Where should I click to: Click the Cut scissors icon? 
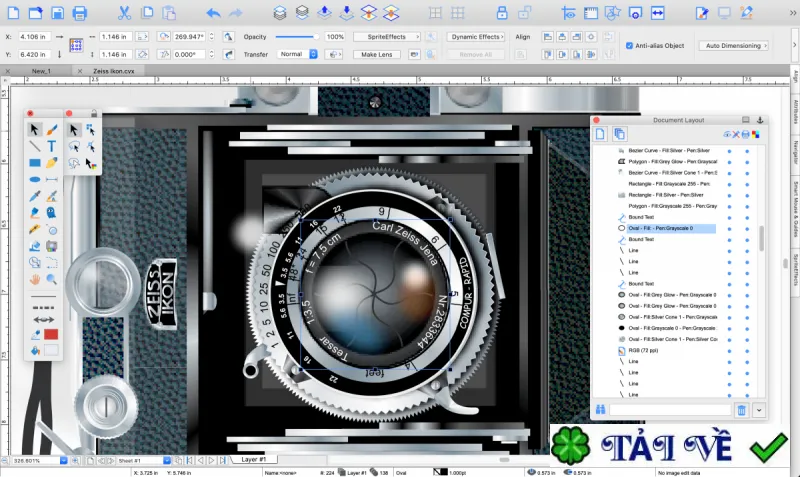pos(124,13)
